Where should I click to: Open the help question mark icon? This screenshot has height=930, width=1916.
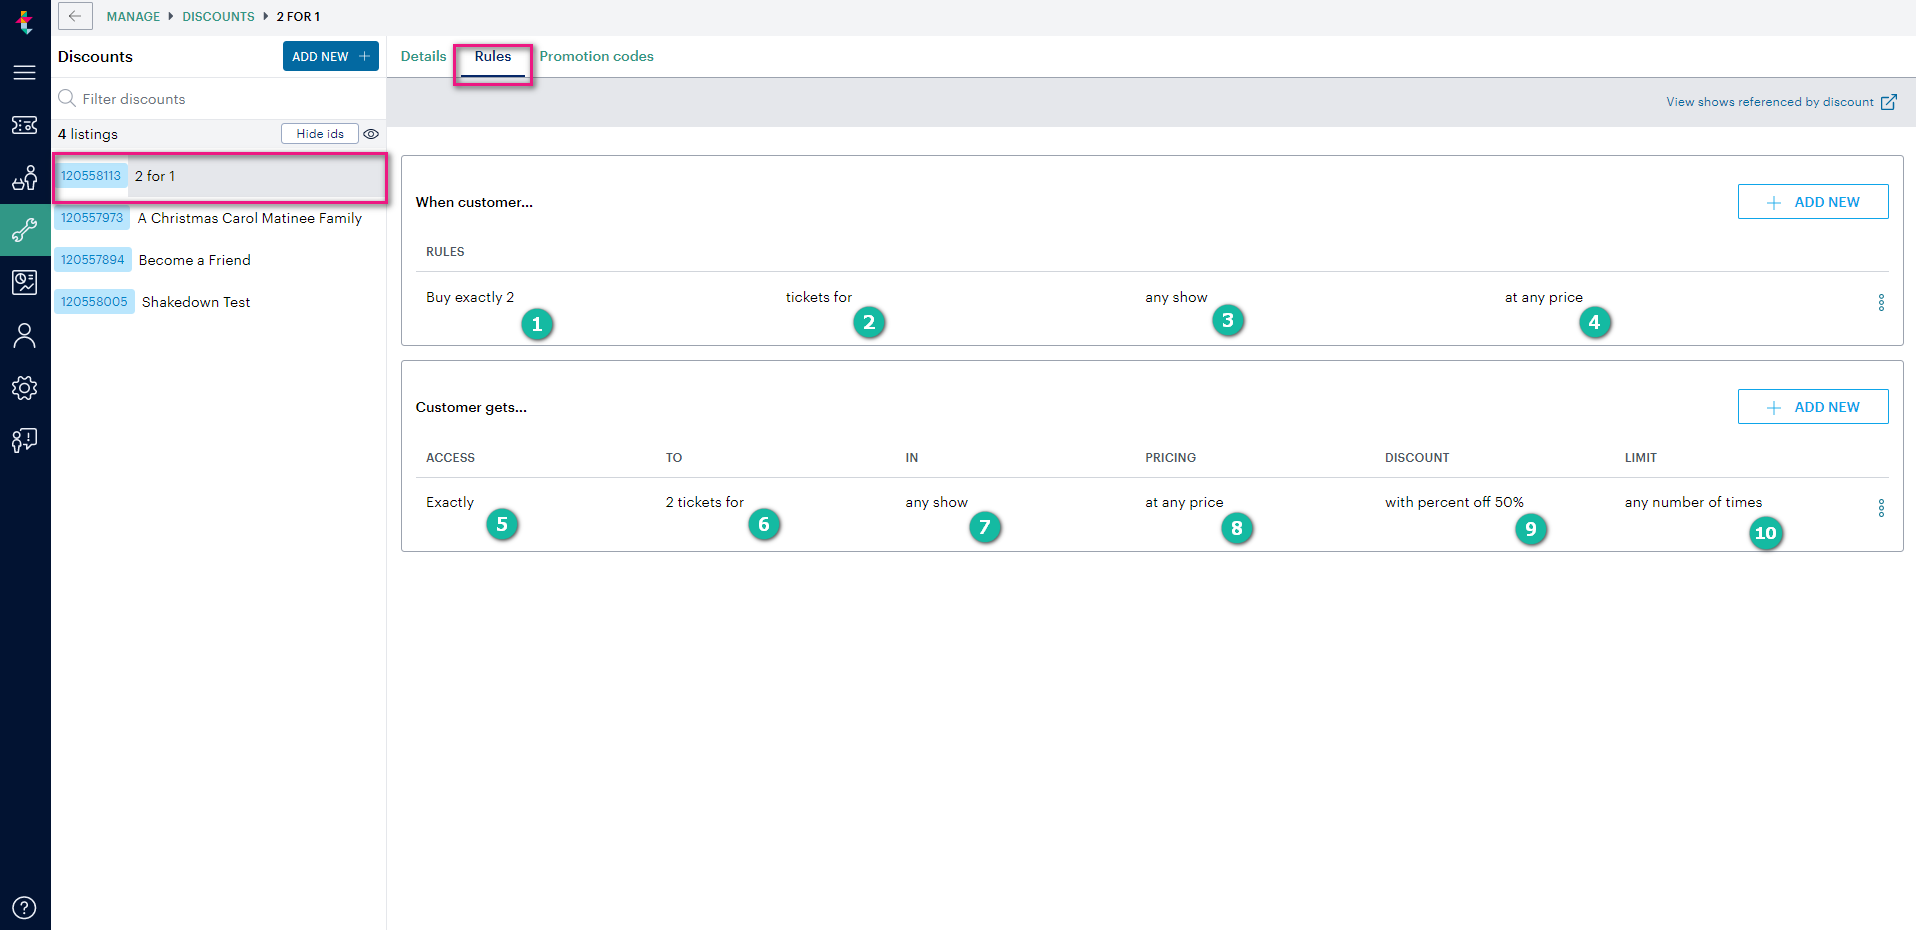pyautogui.click(x=24, y=908)
